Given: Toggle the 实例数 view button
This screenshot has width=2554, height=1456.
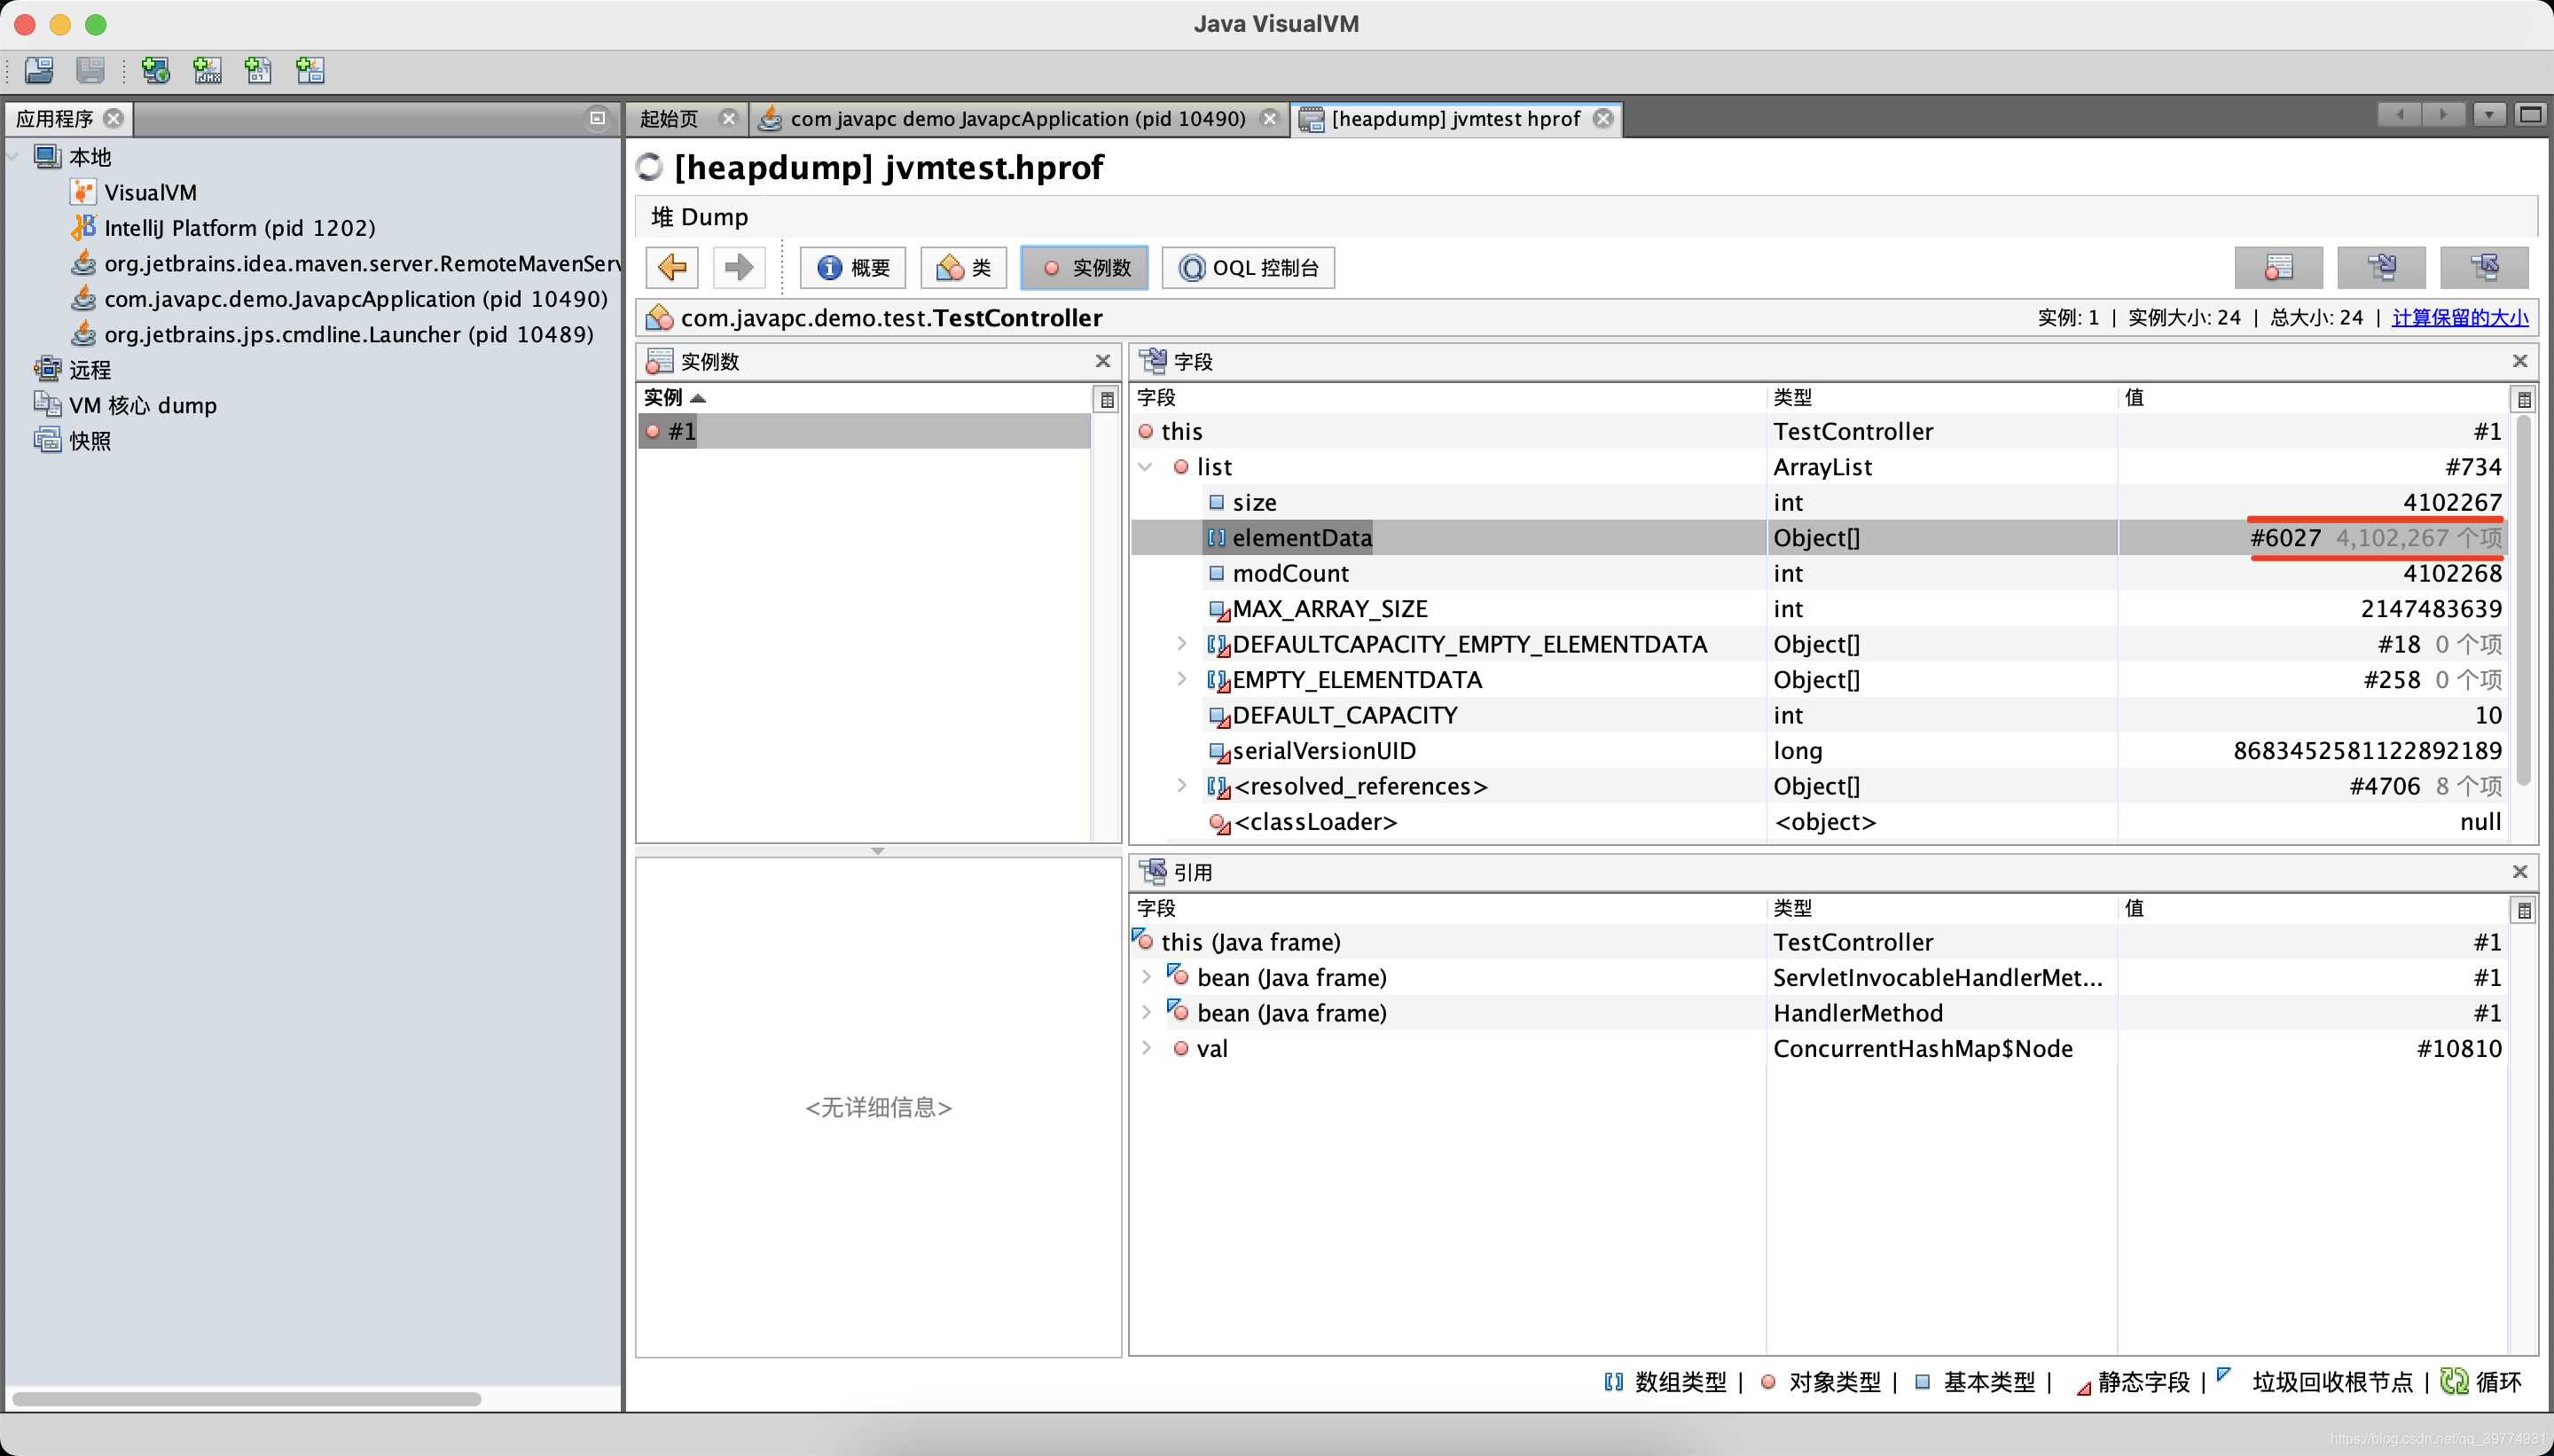Looking at the screenshot, I should pyautogui.click(x=1085, y=267).
